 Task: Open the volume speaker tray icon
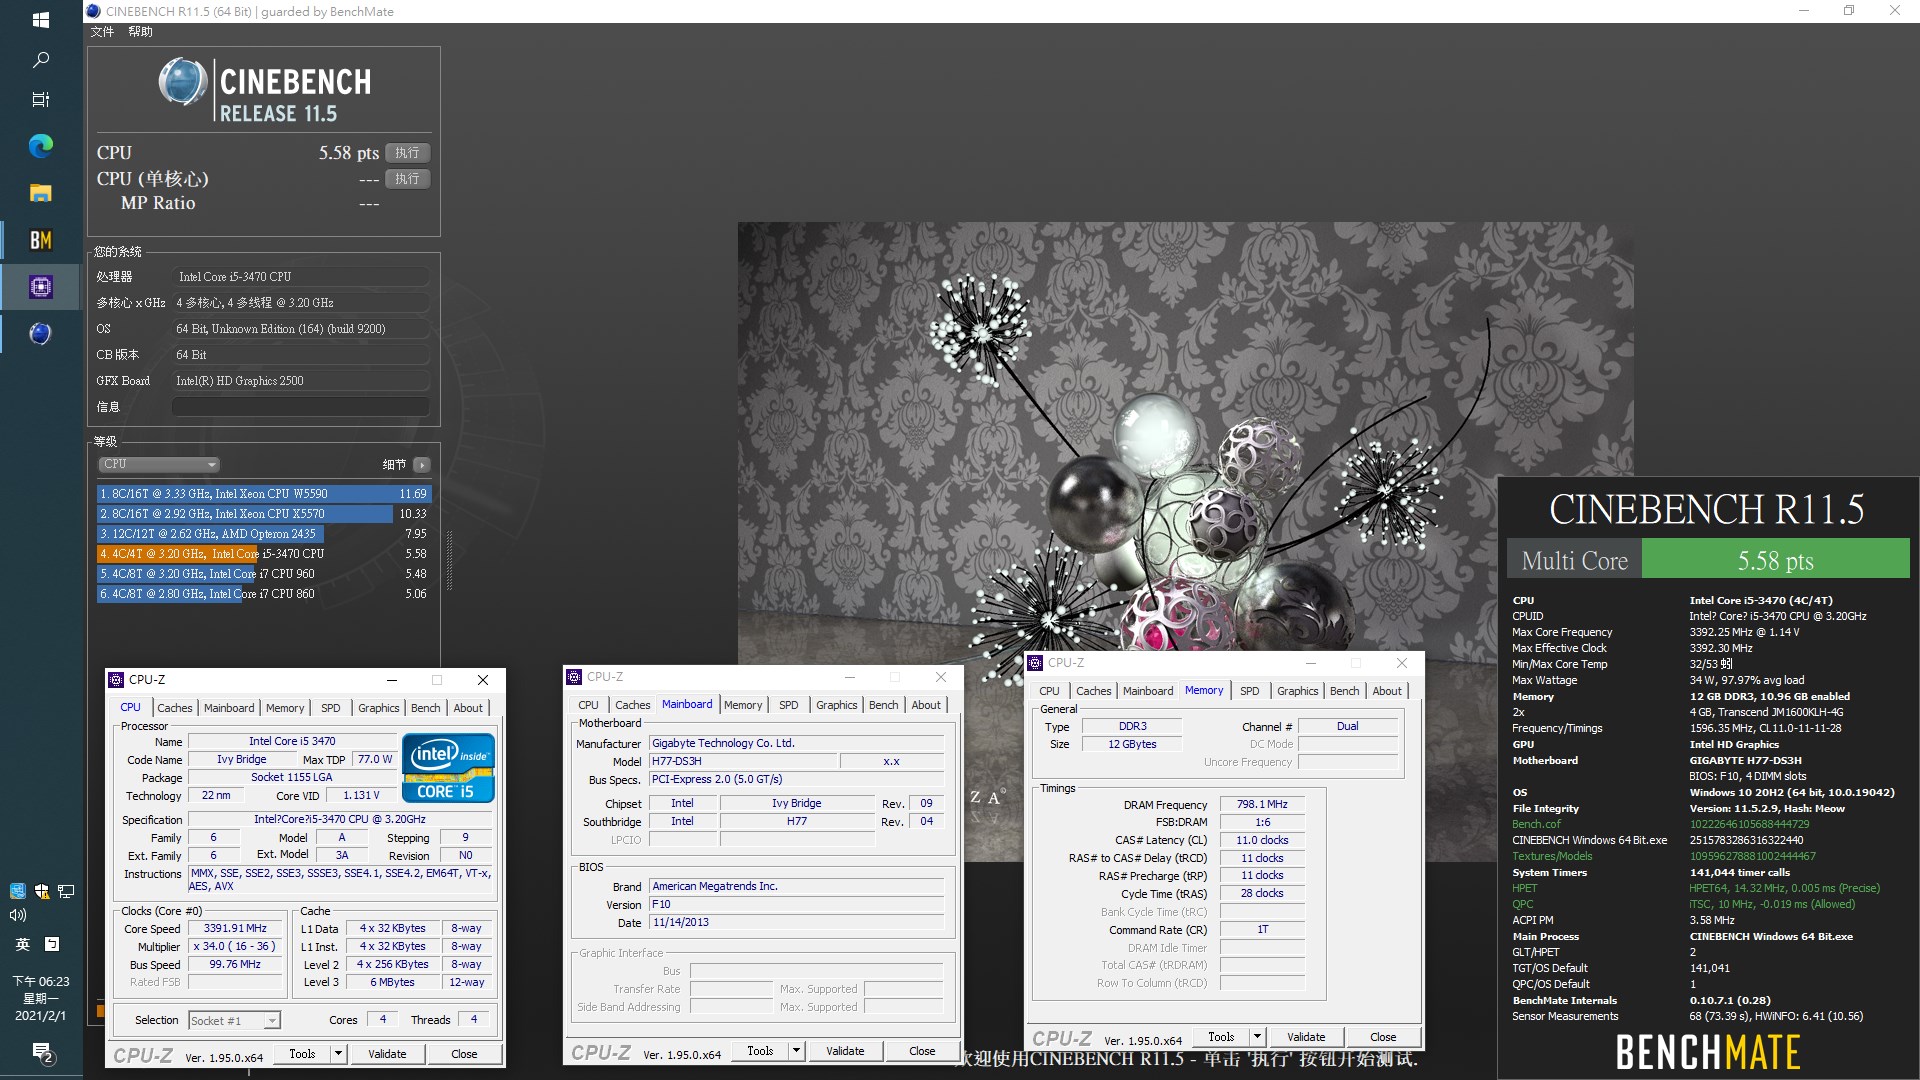coord(17,915)
